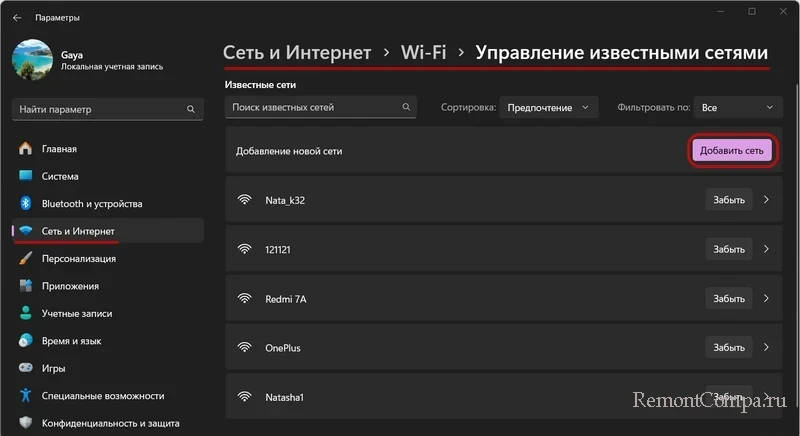Click the search magnifier in Найти параметр

click(191, 108)
